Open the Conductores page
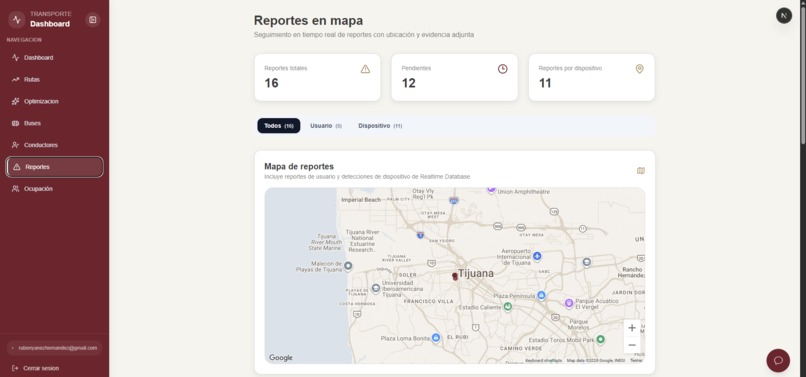Image resolution: width=806 pixels, height=377 pixels. (x=54, y=145)
